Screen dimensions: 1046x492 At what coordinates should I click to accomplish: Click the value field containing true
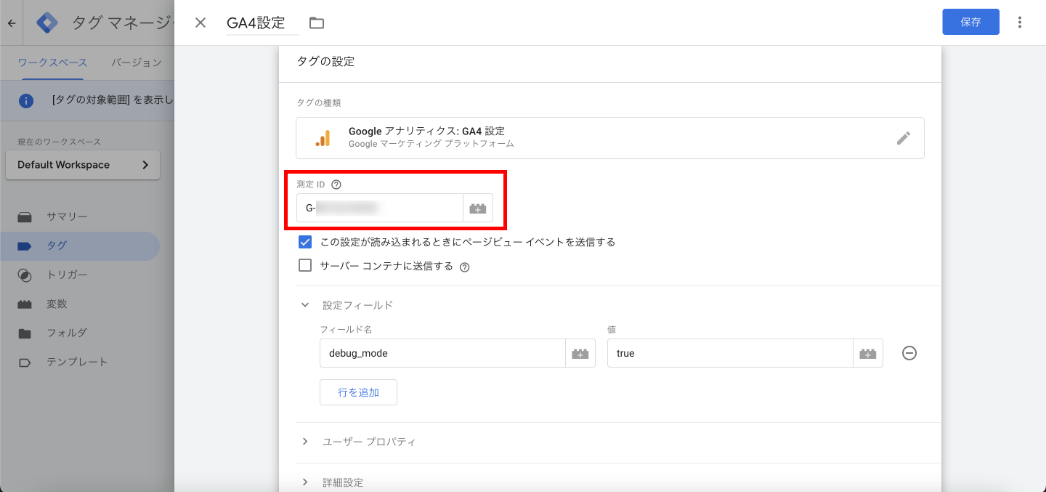[x=730, y=353]
